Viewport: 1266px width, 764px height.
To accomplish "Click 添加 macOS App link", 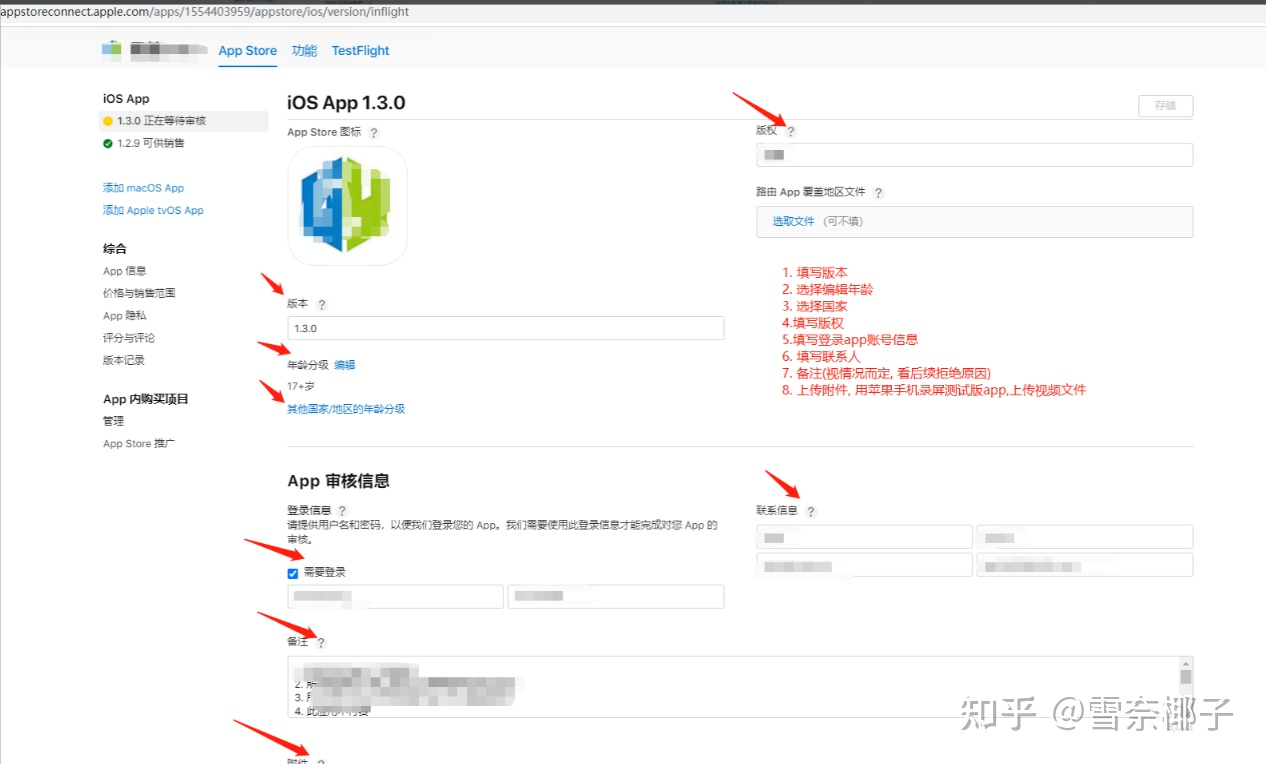I will (x=143, y=188).
